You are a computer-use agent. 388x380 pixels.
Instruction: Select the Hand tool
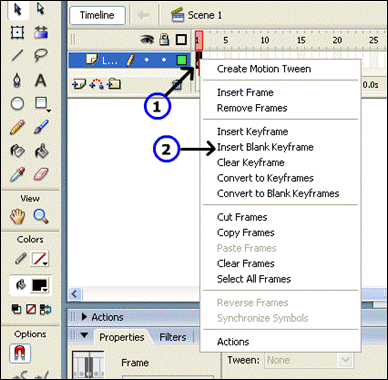click(17, 216)
